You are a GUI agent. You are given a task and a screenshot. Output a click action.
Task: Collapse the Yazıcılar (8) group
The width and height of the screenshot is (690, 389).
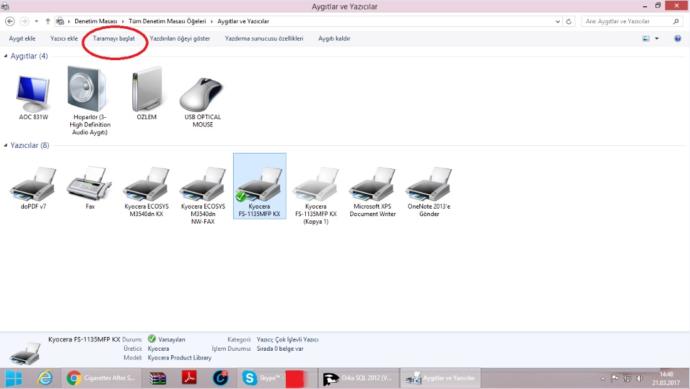[x=6, y=145]
